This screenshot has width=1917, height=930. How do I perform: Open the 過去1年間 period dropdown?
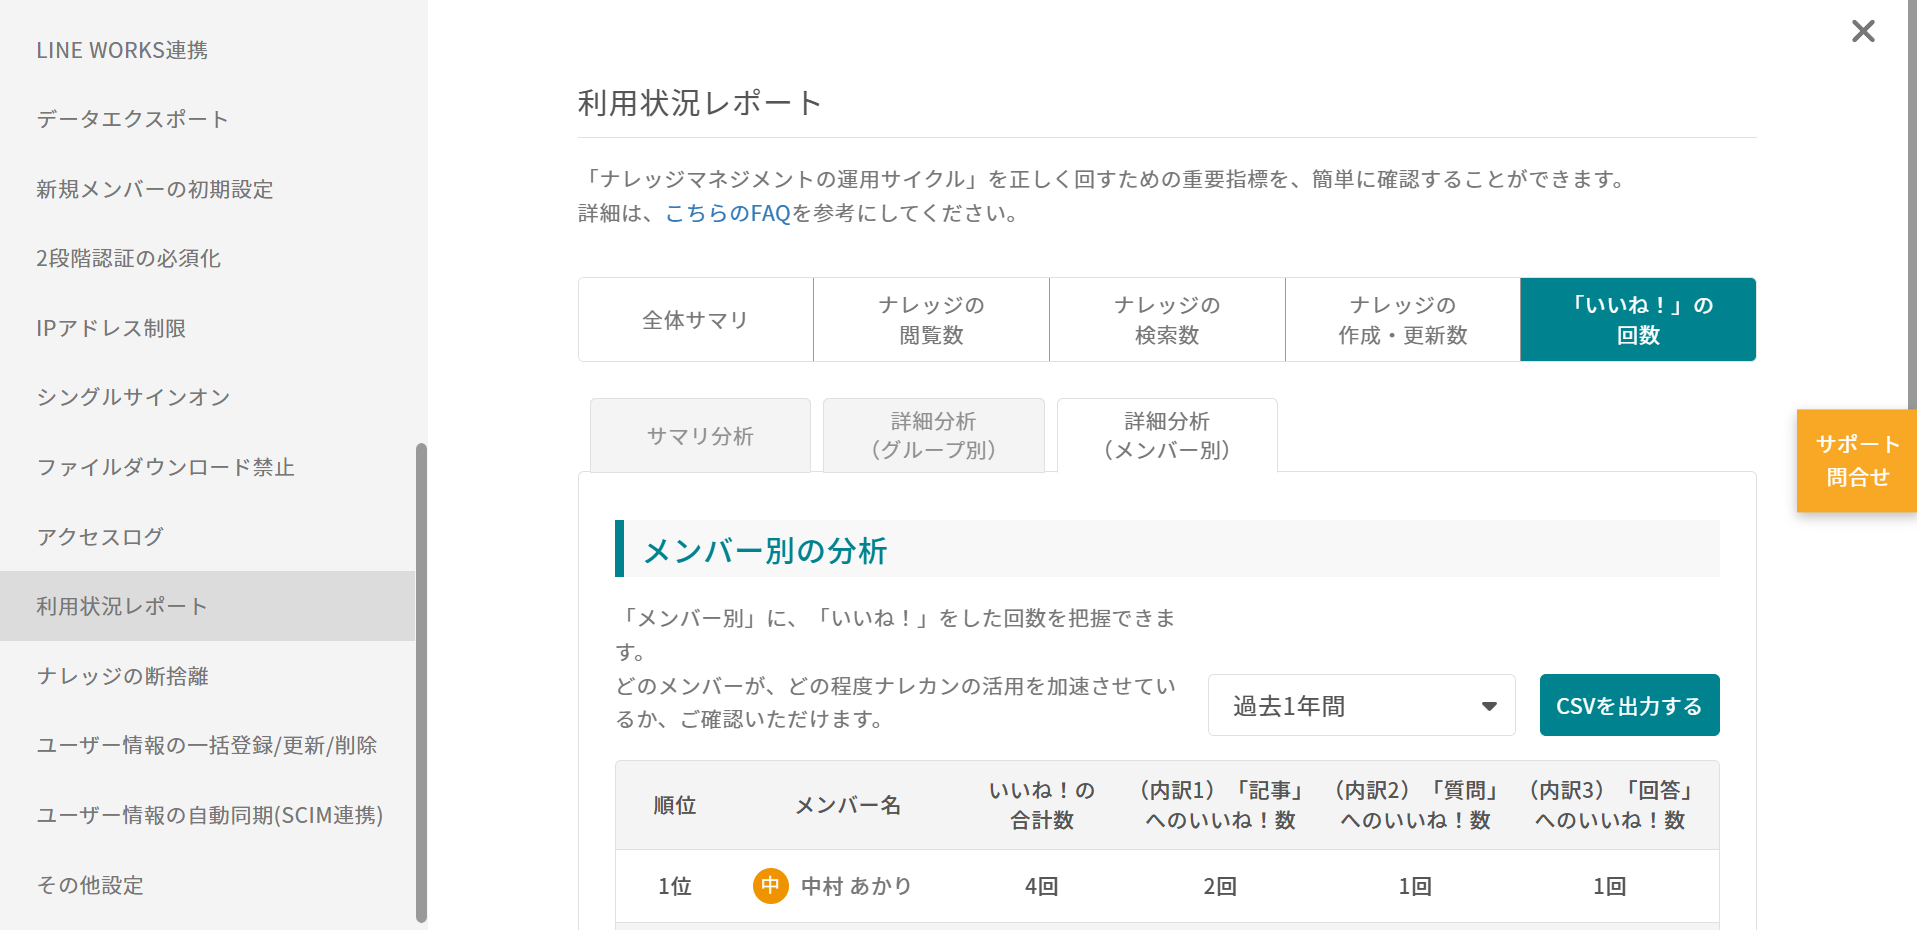coord(1361,706)
